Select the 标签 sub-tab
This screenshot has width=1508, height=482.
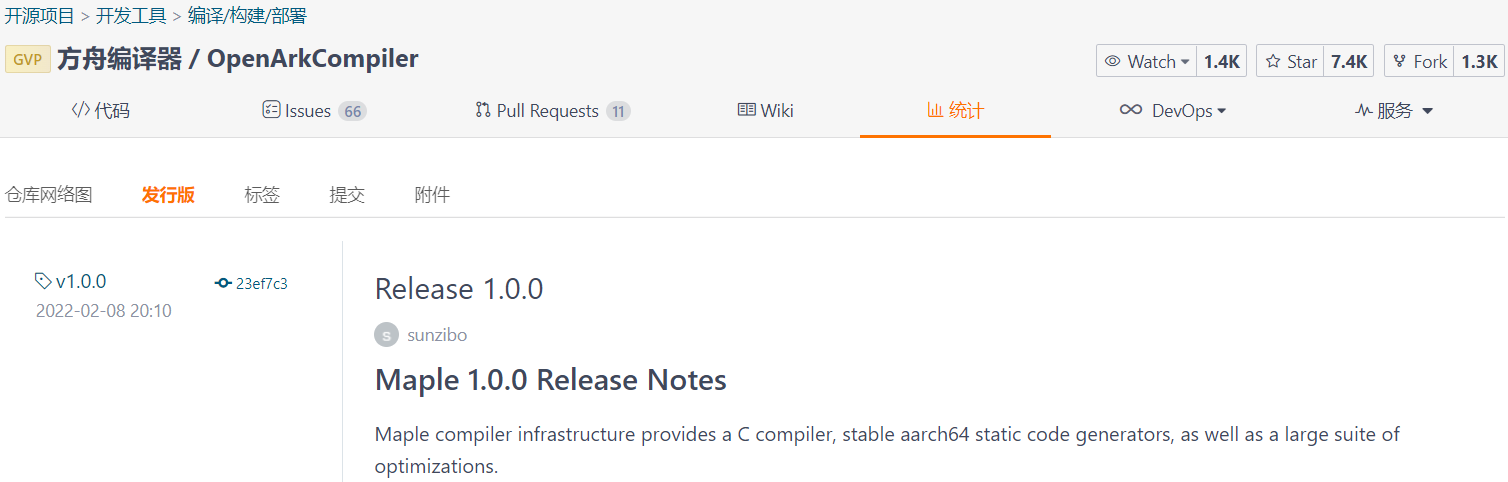[262, 195]
